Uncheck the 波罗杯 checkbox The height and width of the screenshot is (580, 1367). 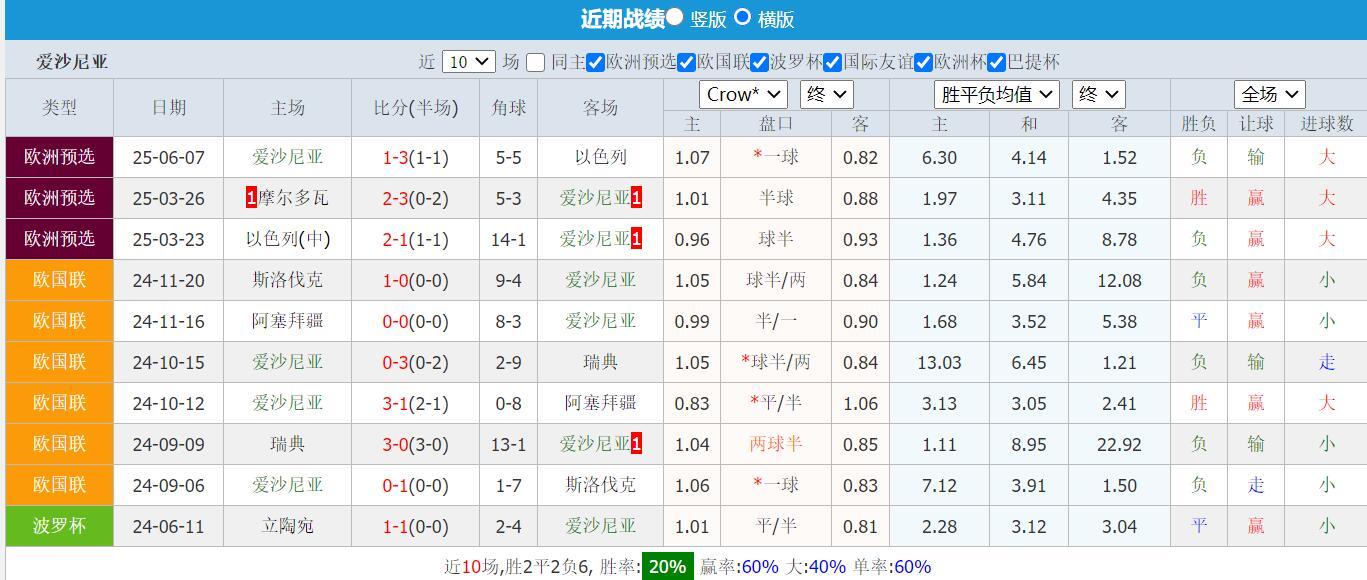click(x=757, y=62)
